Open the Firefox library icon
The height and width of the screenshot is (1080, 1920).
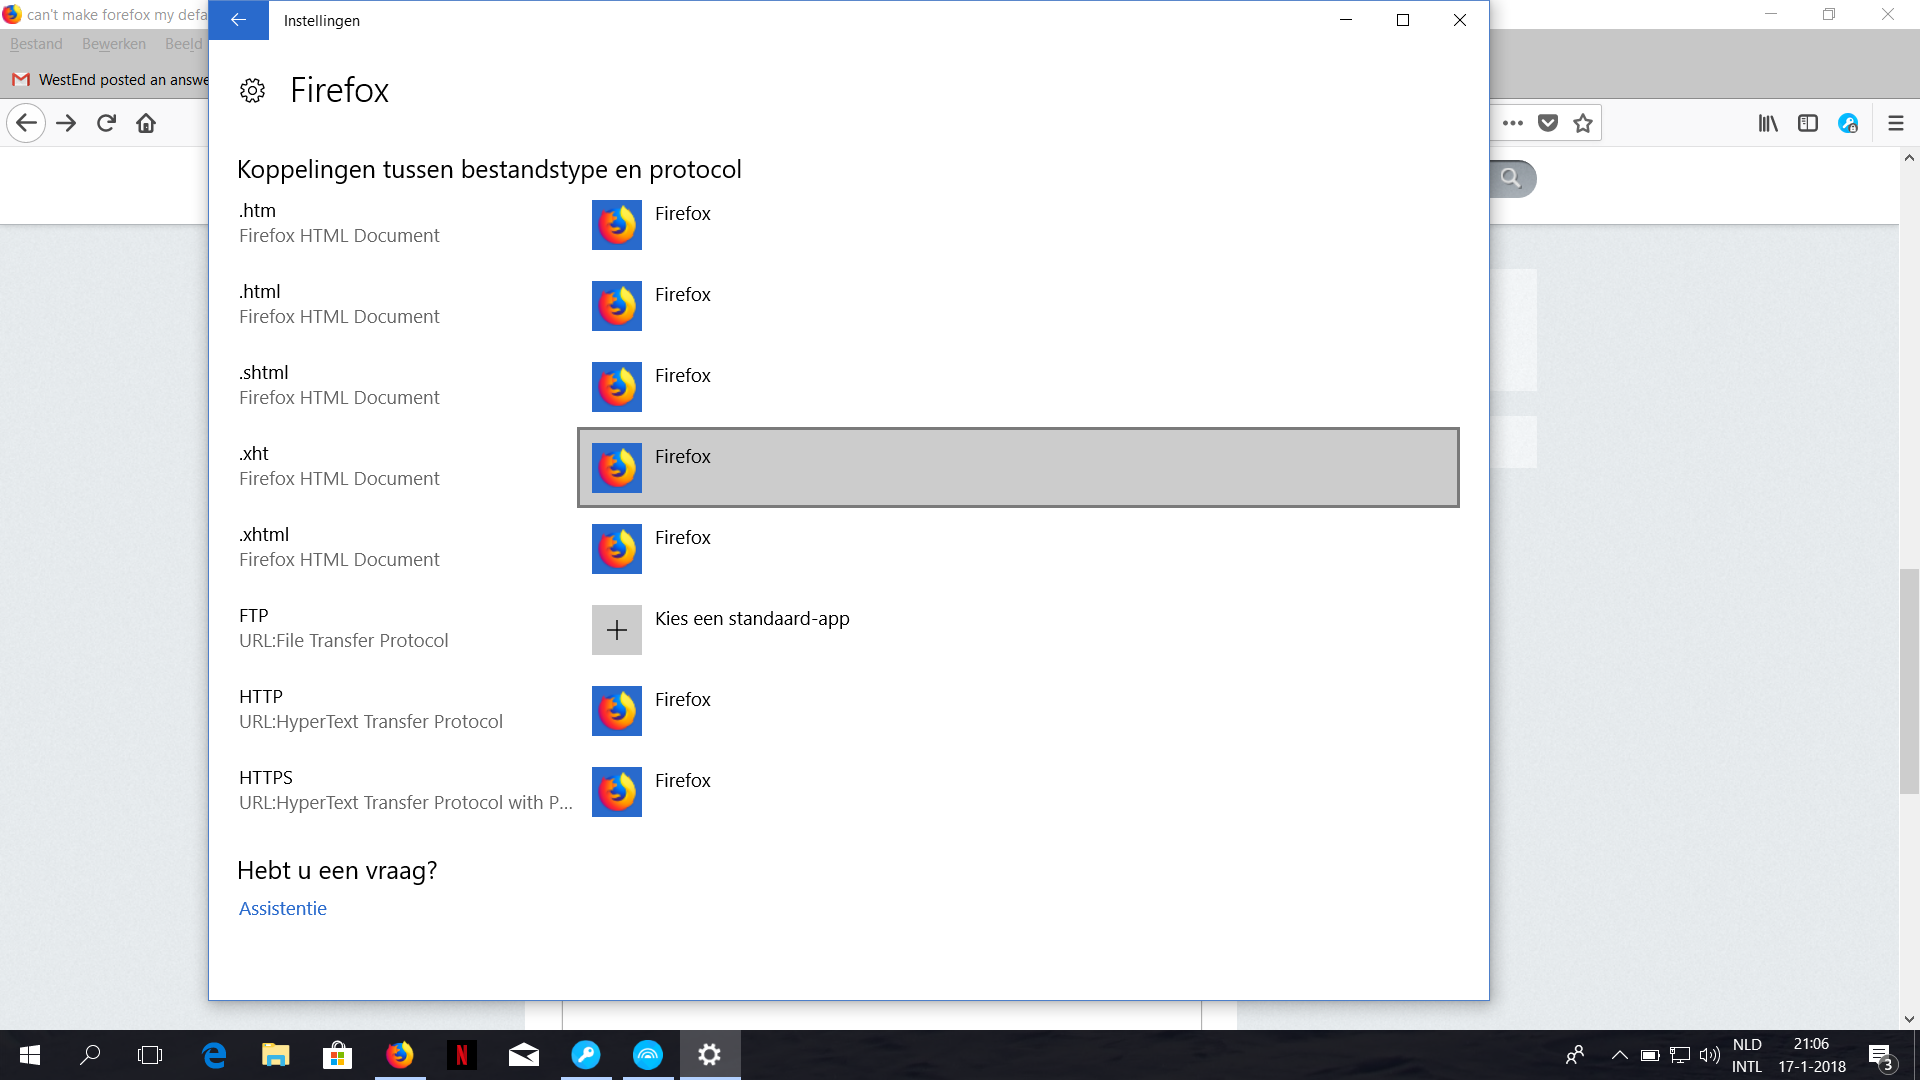(1768, 123)
